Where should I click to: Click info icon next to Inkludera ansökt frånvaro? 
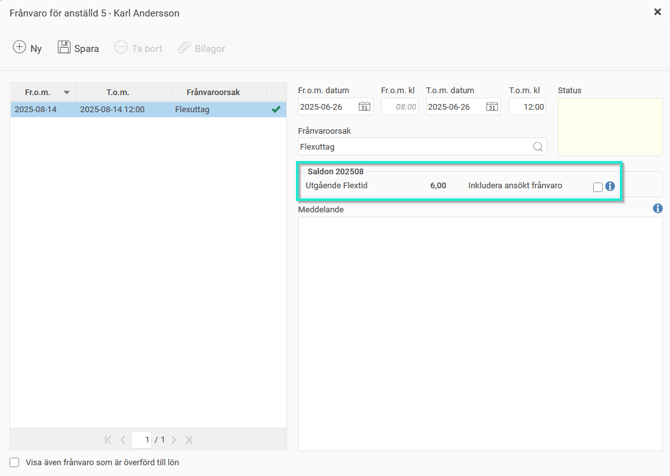point(610,186)
